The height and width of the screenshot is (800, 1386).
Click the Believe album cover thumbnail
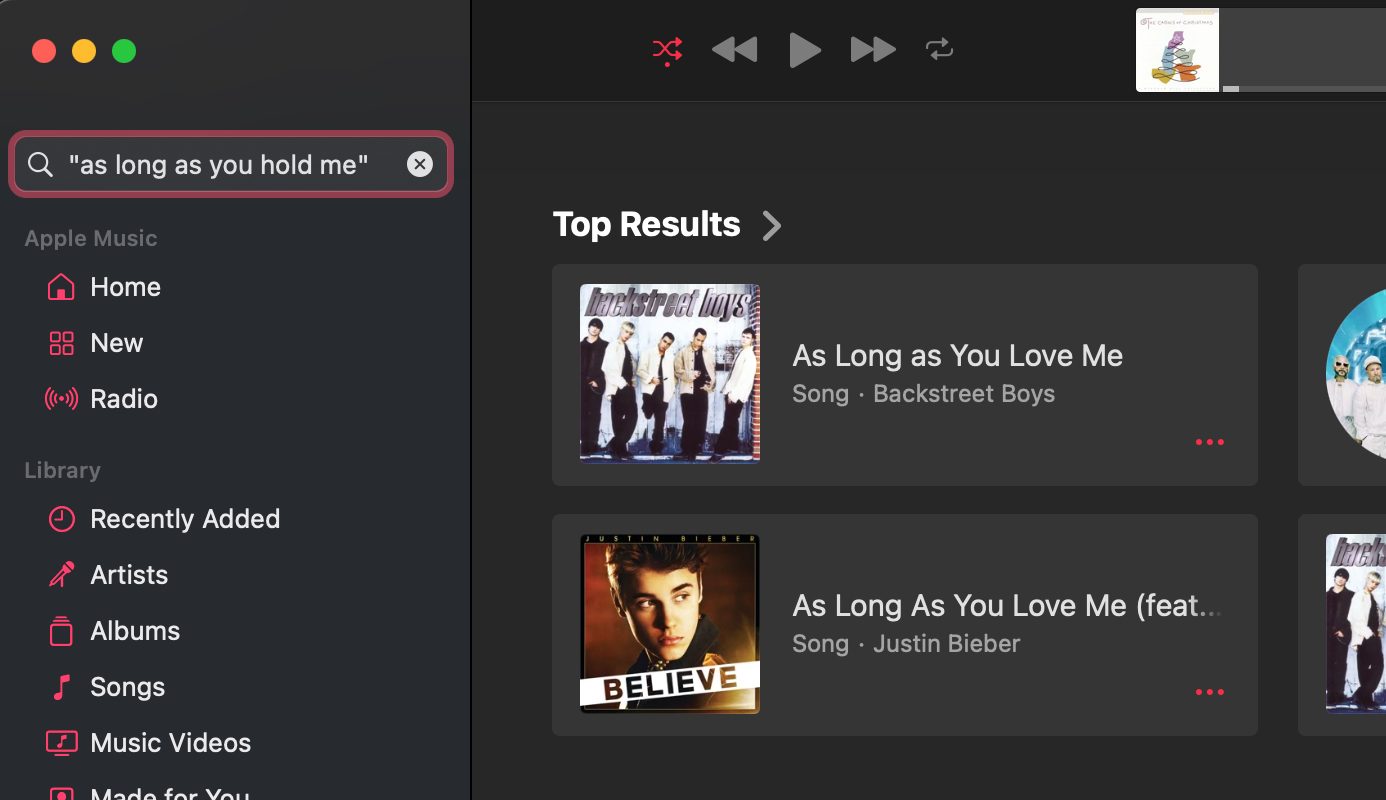[x=670, y=624]
